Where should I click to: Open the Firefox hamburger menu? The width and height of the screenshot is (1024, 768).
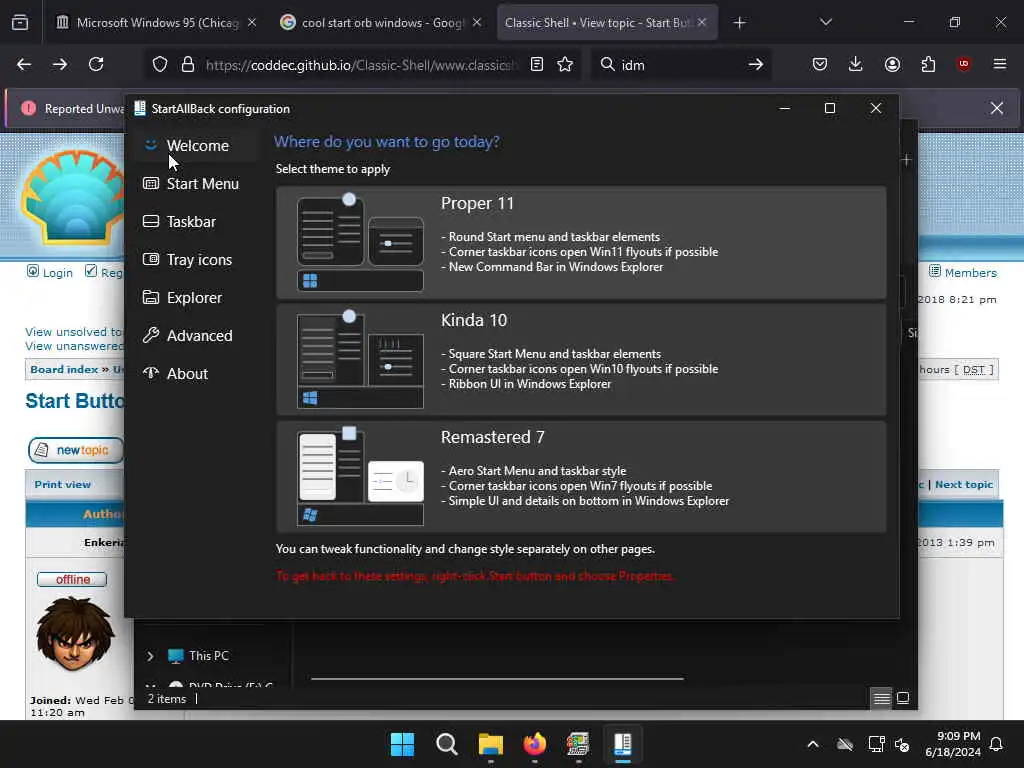(1000, 64)
